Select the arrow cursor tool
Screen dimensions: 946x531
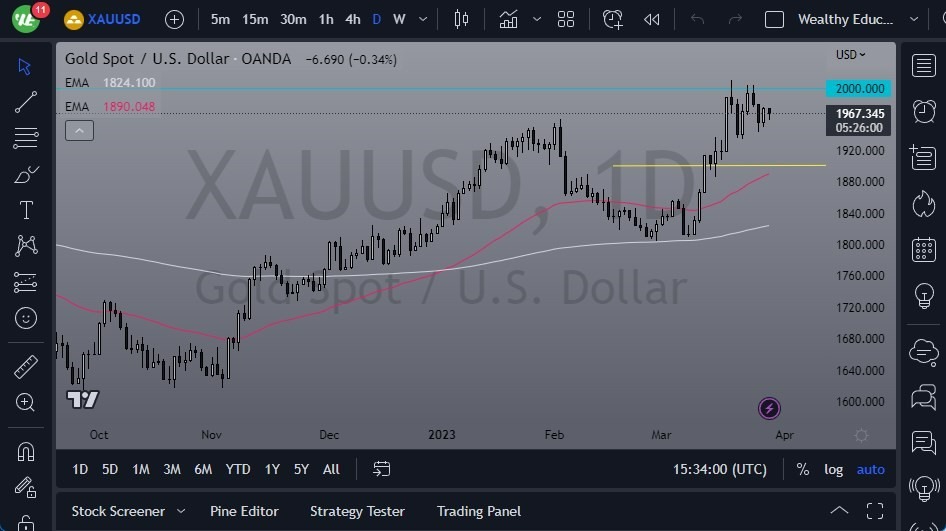pos(25,66)
